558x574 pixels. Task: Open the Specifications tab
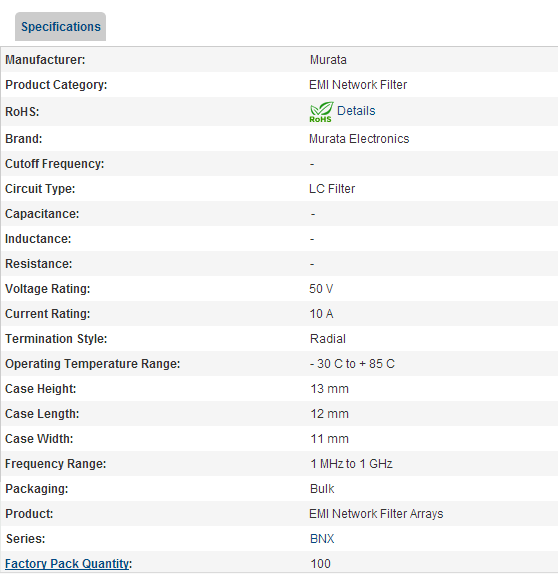point(60,27)
